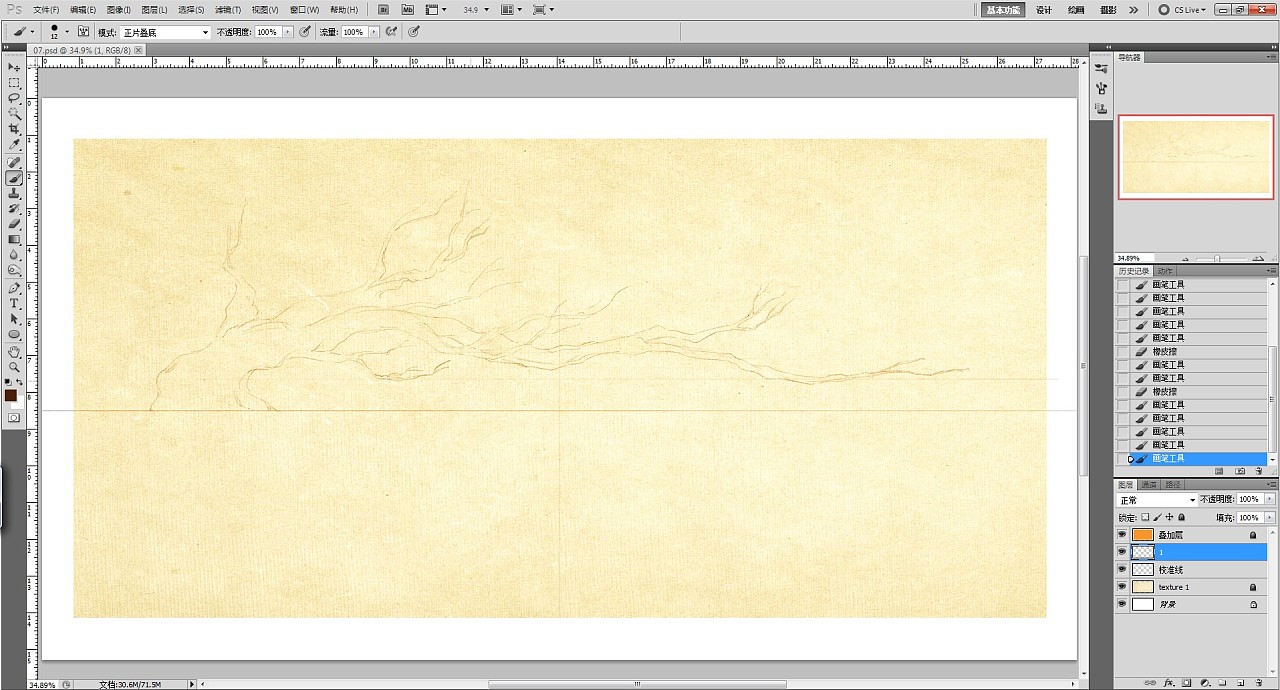Choose the Clone Stamp tool
The width and height of the screenshot is (1280, 690).
[14, 193]
